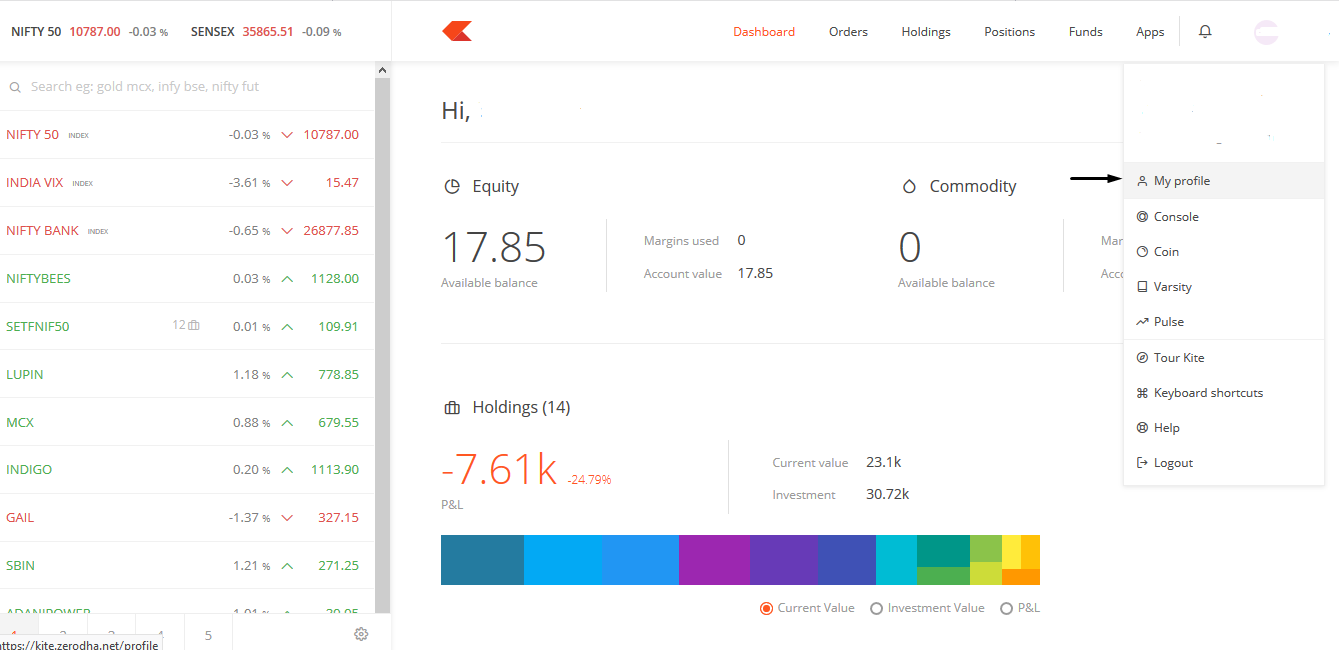Image resolution: width=1339 pixels, height=650 pixels.
Task: Click NIFTY 50 down chevron
Action: 287,135
